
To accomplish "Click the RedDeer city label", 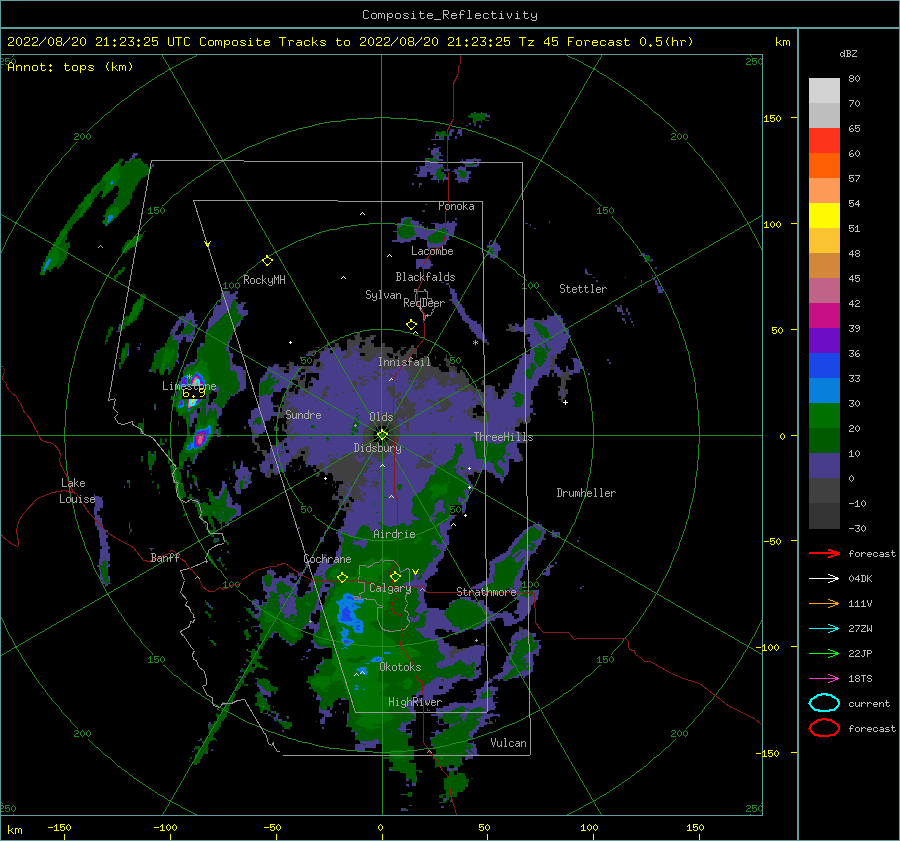I will point(424,303).
